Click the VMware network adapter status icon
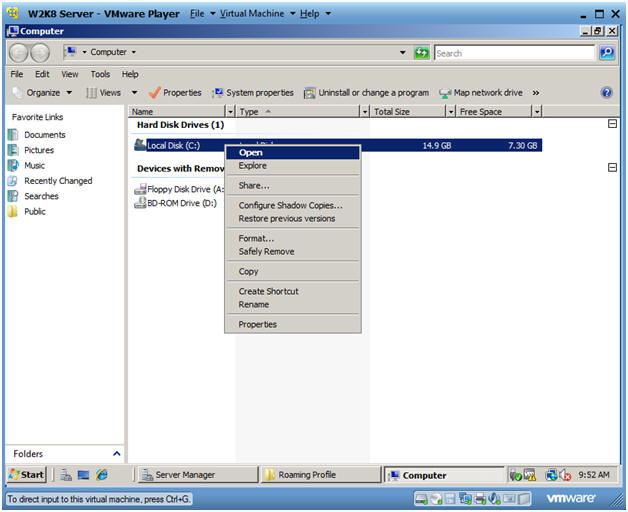The width and height of the screenshot is (628, 512). point(465,499)
